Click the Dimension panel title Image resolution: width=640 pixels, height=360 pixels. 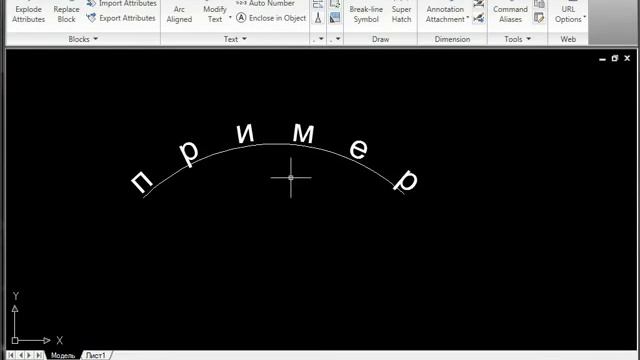coord(452,39)
